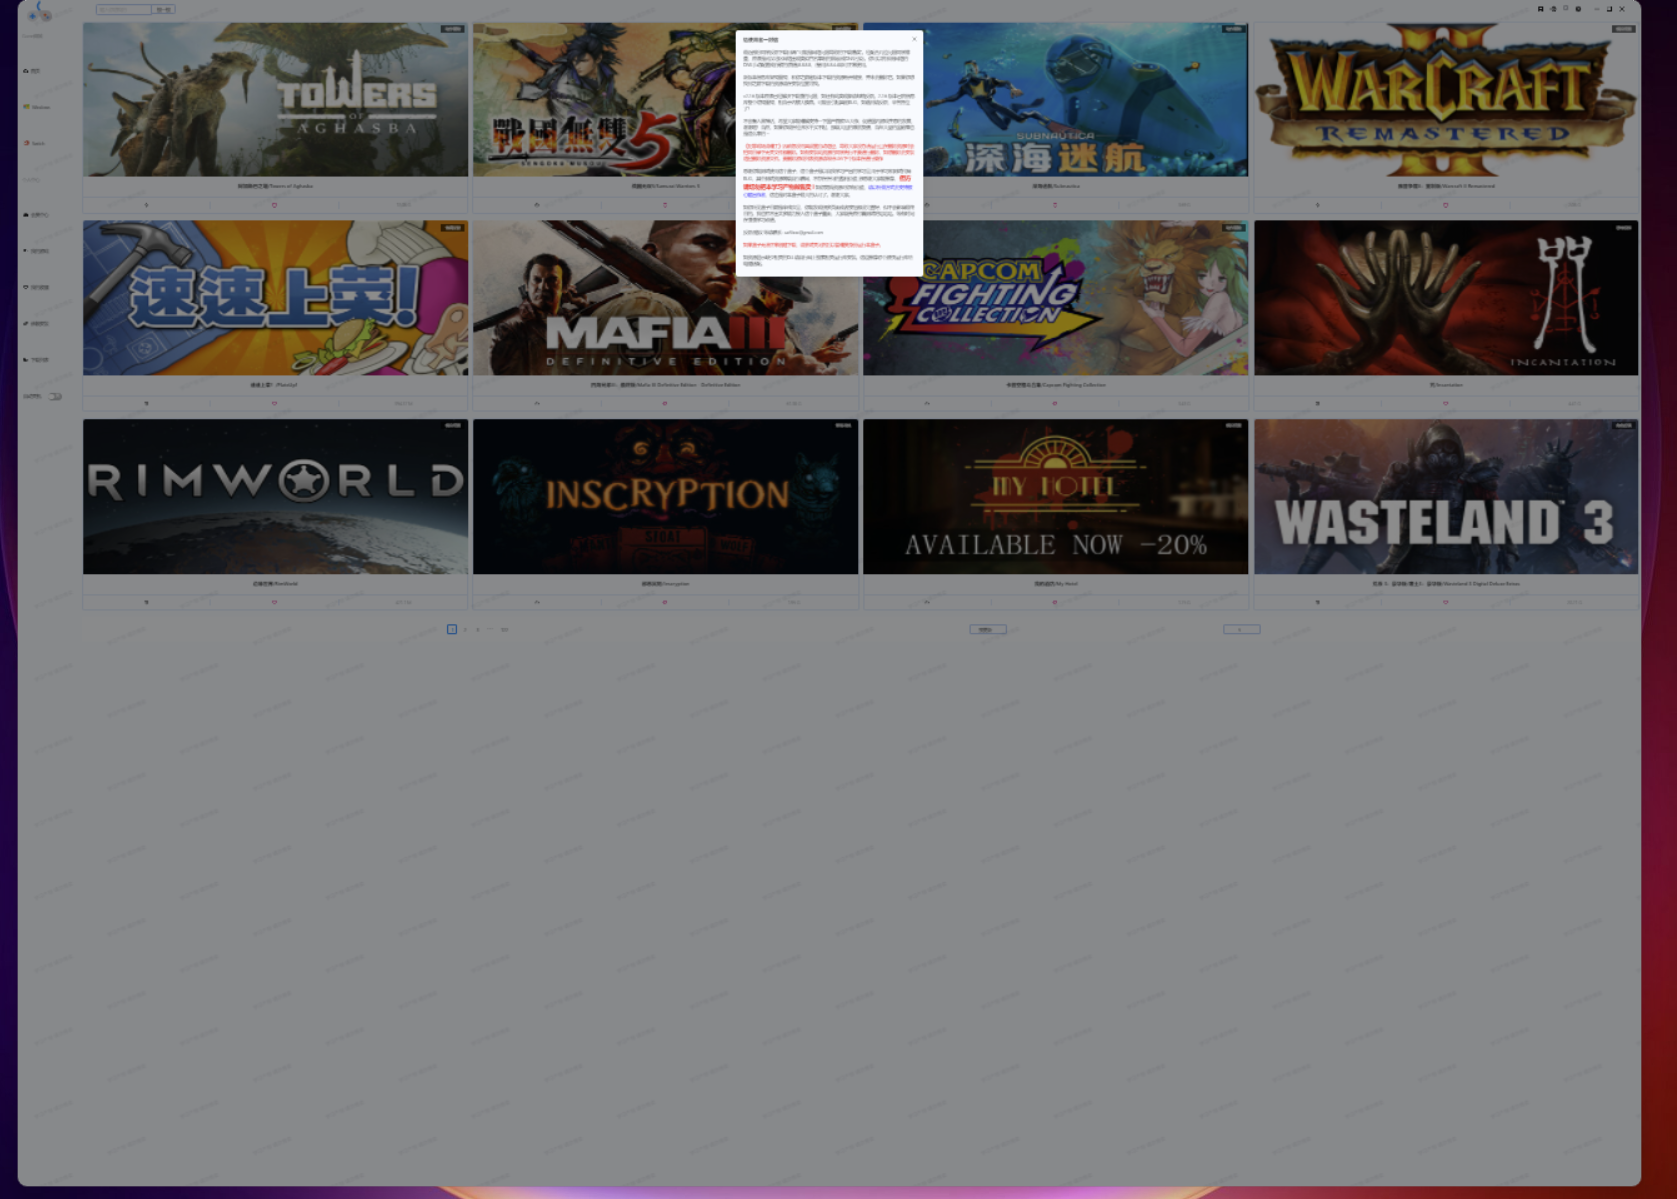Open the My Hotel game cover
The width and height of the screenshot is (1677, 1199).
pos(1055,496)
